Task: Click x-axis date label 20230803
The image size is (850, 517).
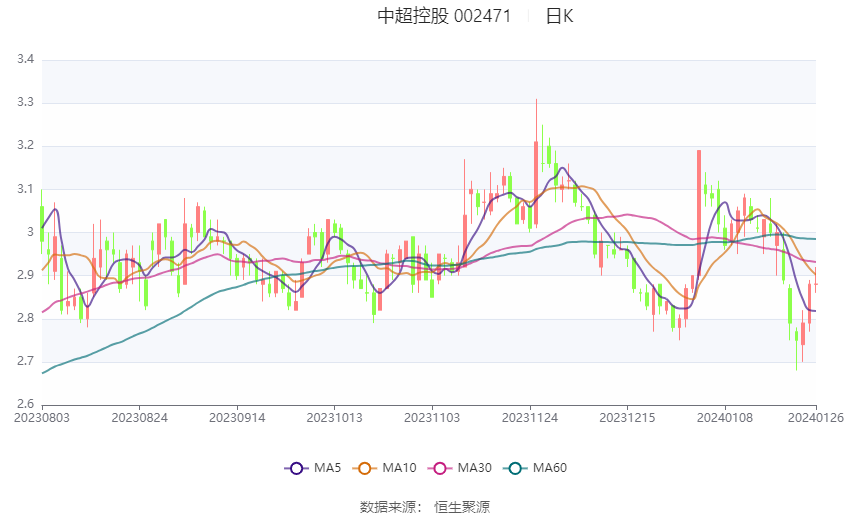Action: (x=42, y=418)
